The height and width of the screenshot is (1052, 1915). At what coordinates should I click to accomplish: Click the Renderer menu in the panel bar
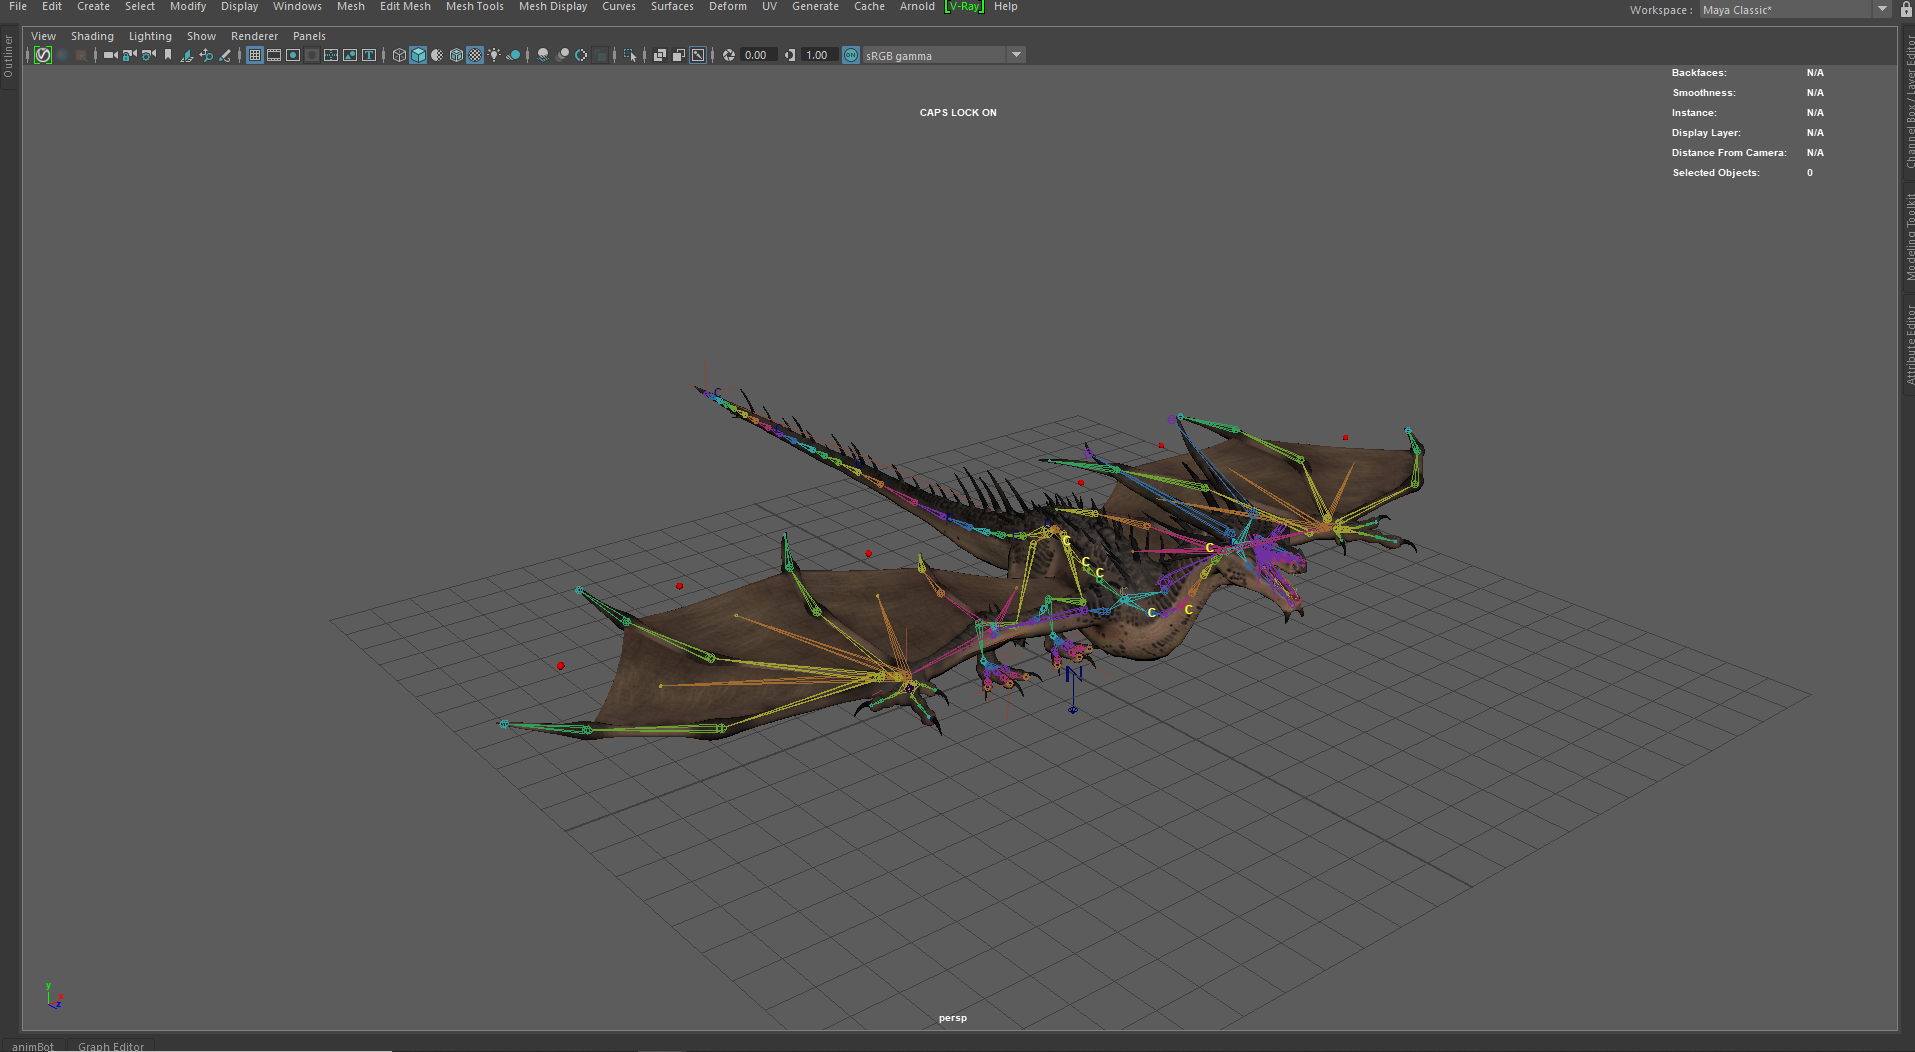254,36
